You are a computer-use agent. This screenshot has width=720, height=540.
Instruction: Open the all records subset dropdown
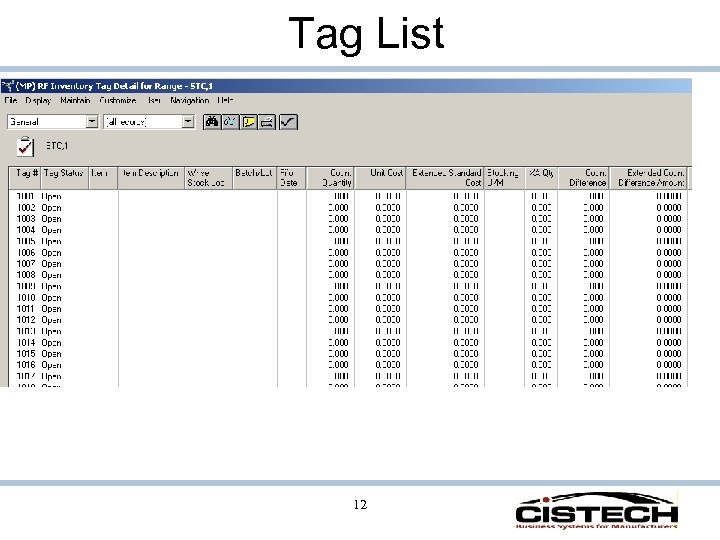click(188, 122)
